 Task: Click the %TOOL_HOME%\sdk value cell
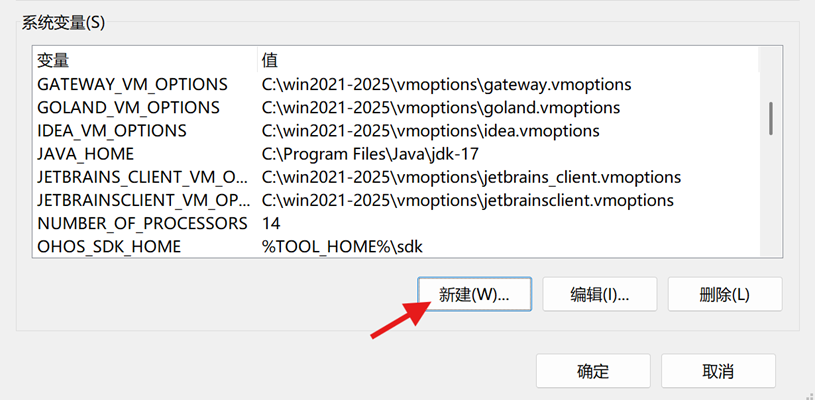tap(342, 247)
